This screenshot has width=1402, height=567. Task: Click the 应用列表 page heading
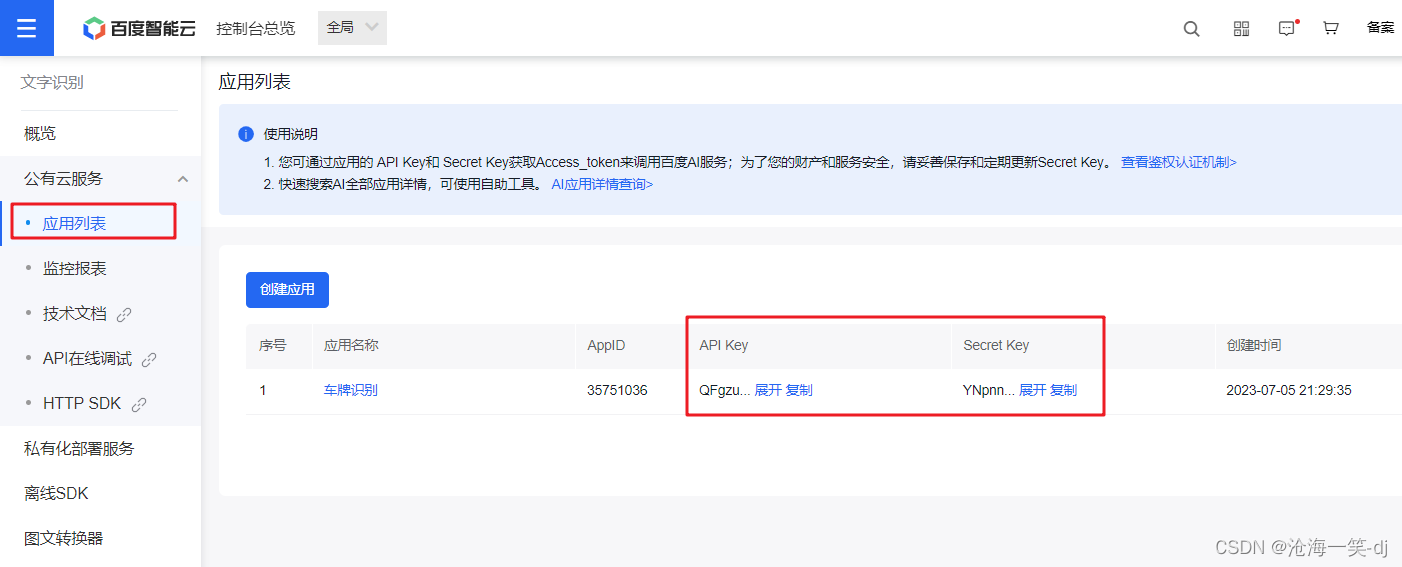point(255,82)
